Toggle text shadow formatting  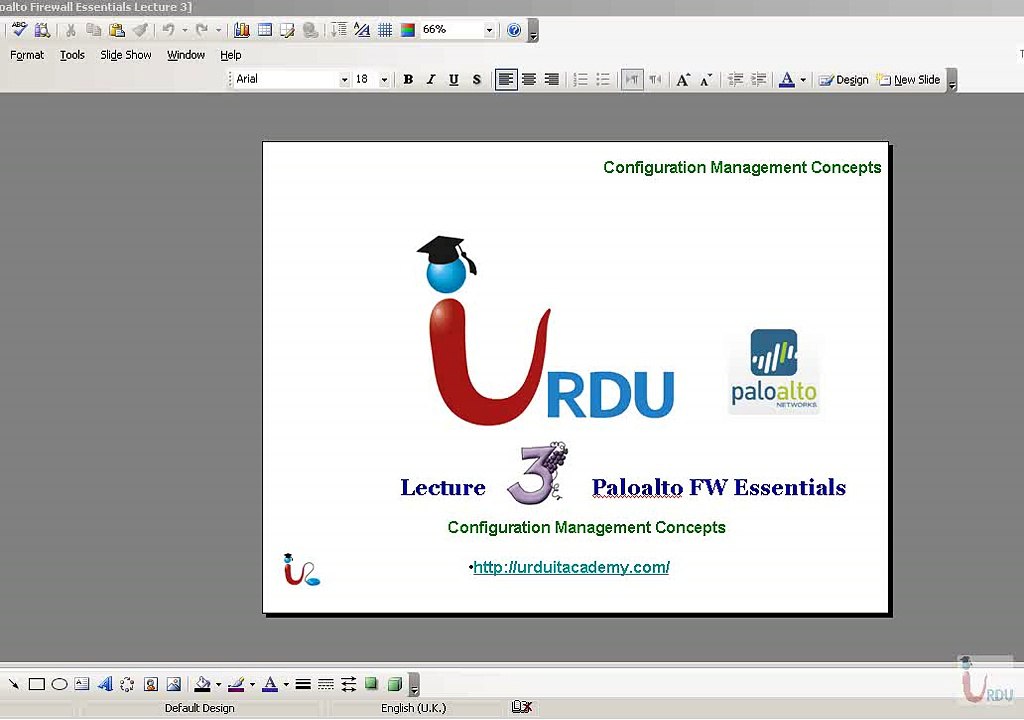(x=477, y=80)
